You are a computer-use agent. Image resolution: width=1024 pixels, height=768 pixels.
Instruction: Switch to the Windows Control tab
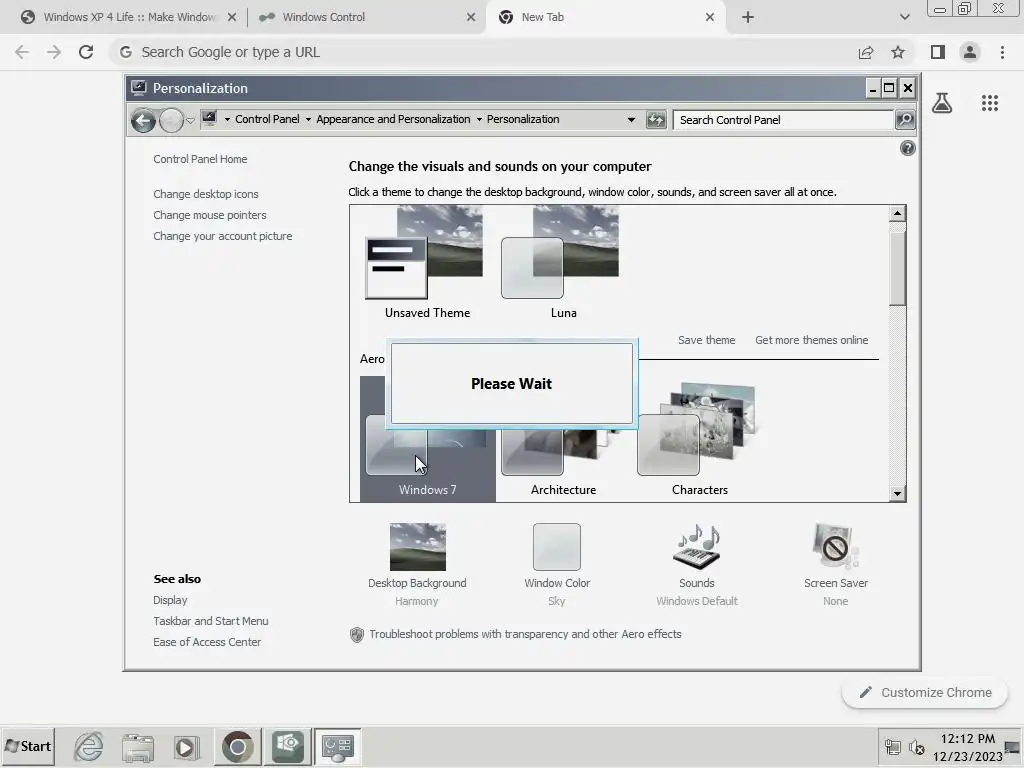click(x=366, y=17)
